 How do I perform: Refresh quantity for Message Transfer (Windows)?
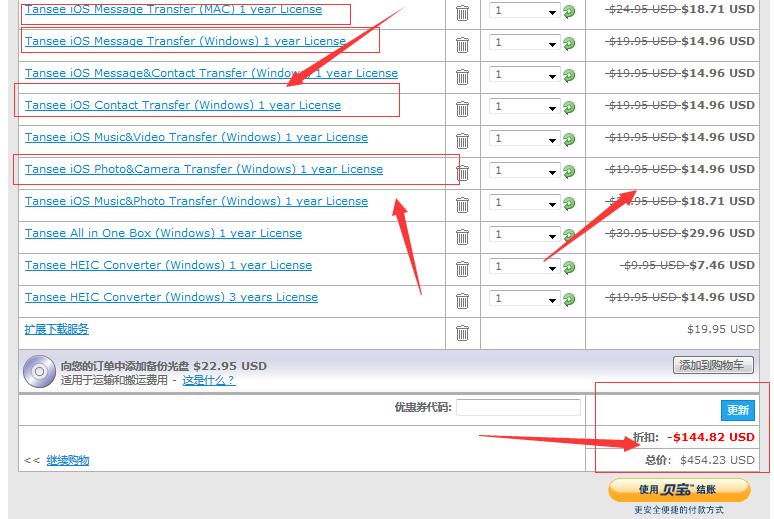569,43
